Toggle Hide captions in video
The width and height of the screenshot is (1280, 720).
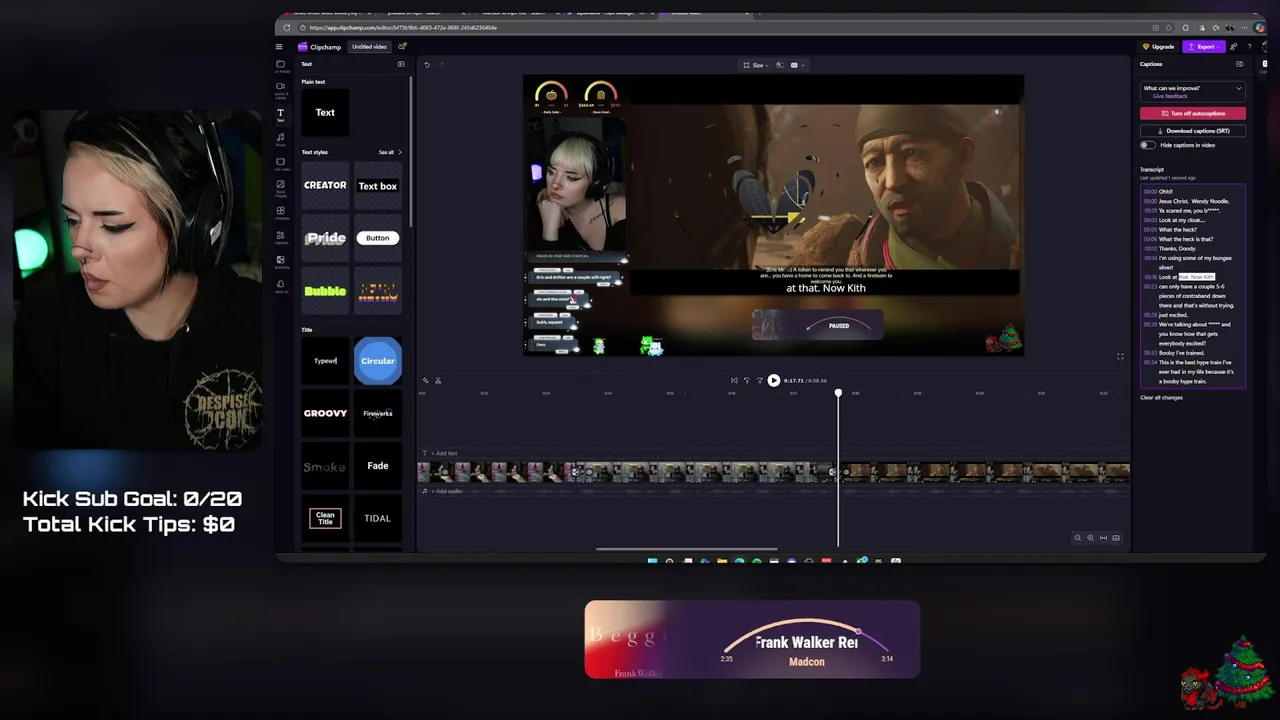(x=1148, y=145)
